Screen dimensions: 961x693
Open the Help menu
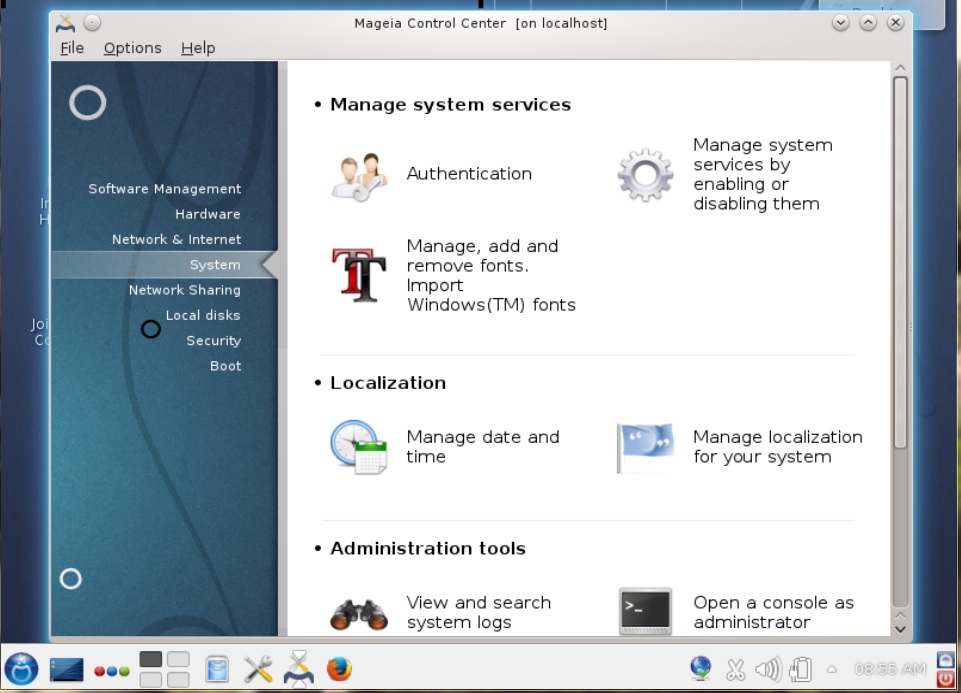coord(198,48)
